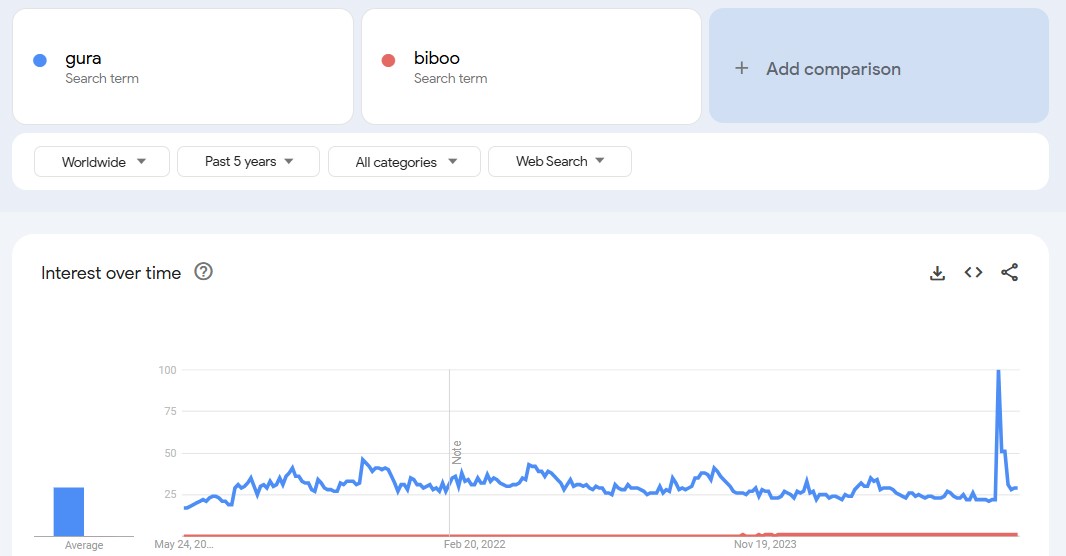This screenshot has height=556, width=1066.
Task: Click the peak of the gura spike
Action: [x=998, y=372]
